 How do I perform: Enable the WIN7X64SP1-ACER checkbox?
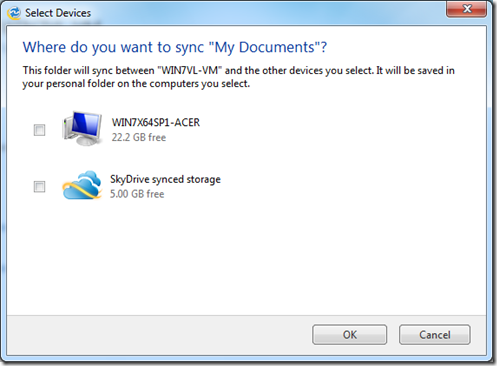[x=39, y=130]
